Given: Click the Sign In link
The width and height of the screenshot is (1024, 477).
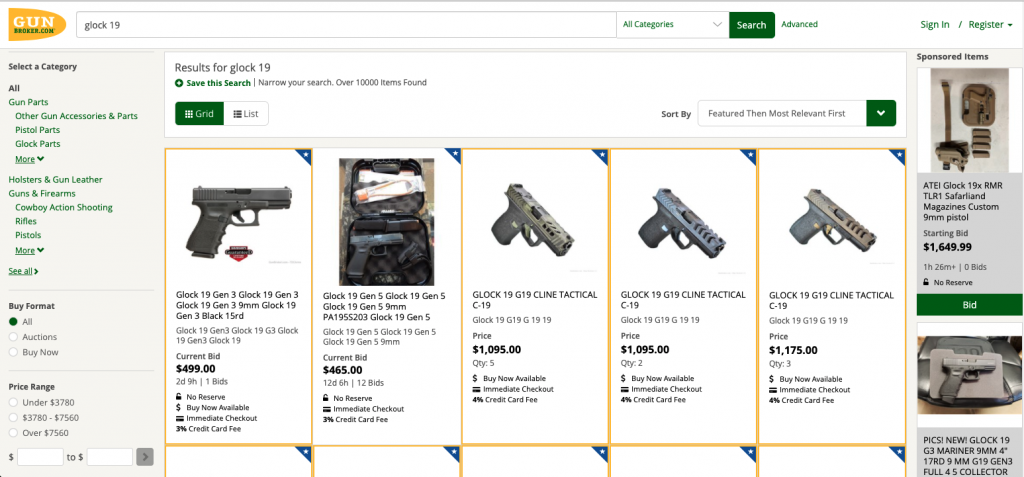Looking at the screenshot, I should pos(935,25).
